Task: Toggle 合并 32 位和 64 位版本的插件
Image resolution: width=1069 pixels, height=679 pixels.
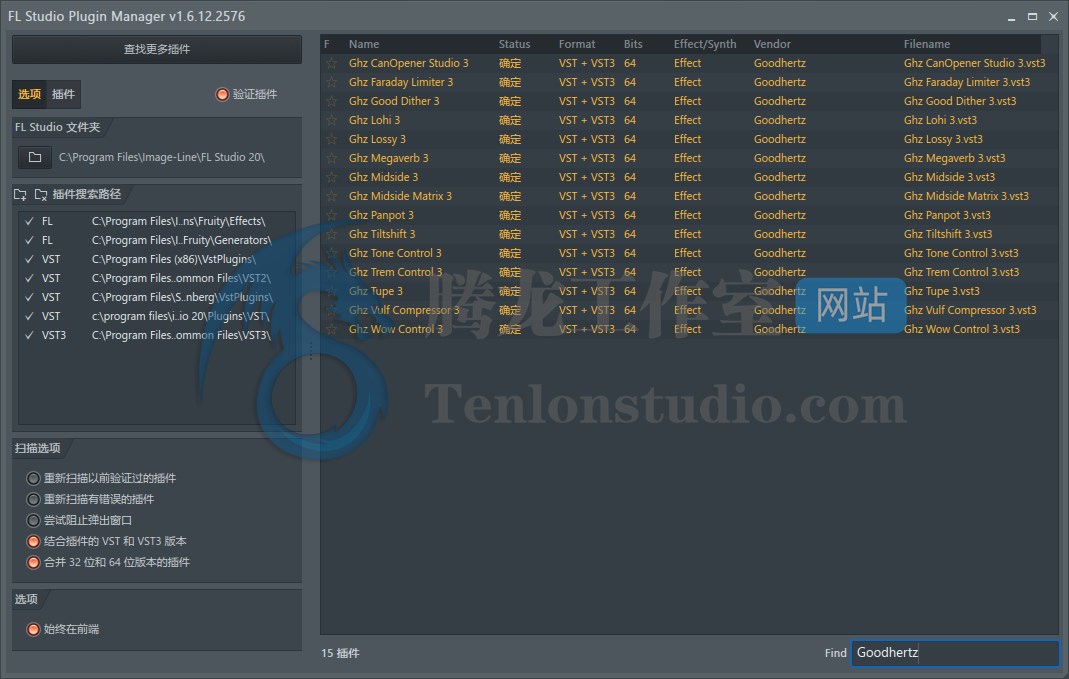Action: (33, 563)
